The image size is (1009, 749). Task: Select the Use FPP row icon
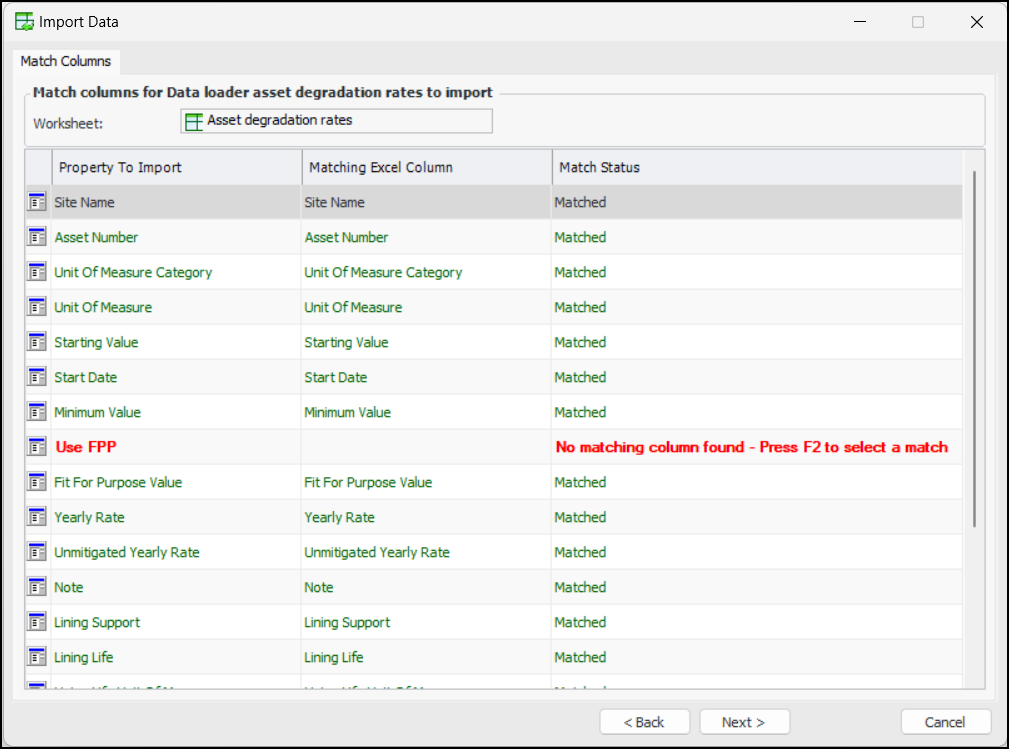tap(37, 447)
